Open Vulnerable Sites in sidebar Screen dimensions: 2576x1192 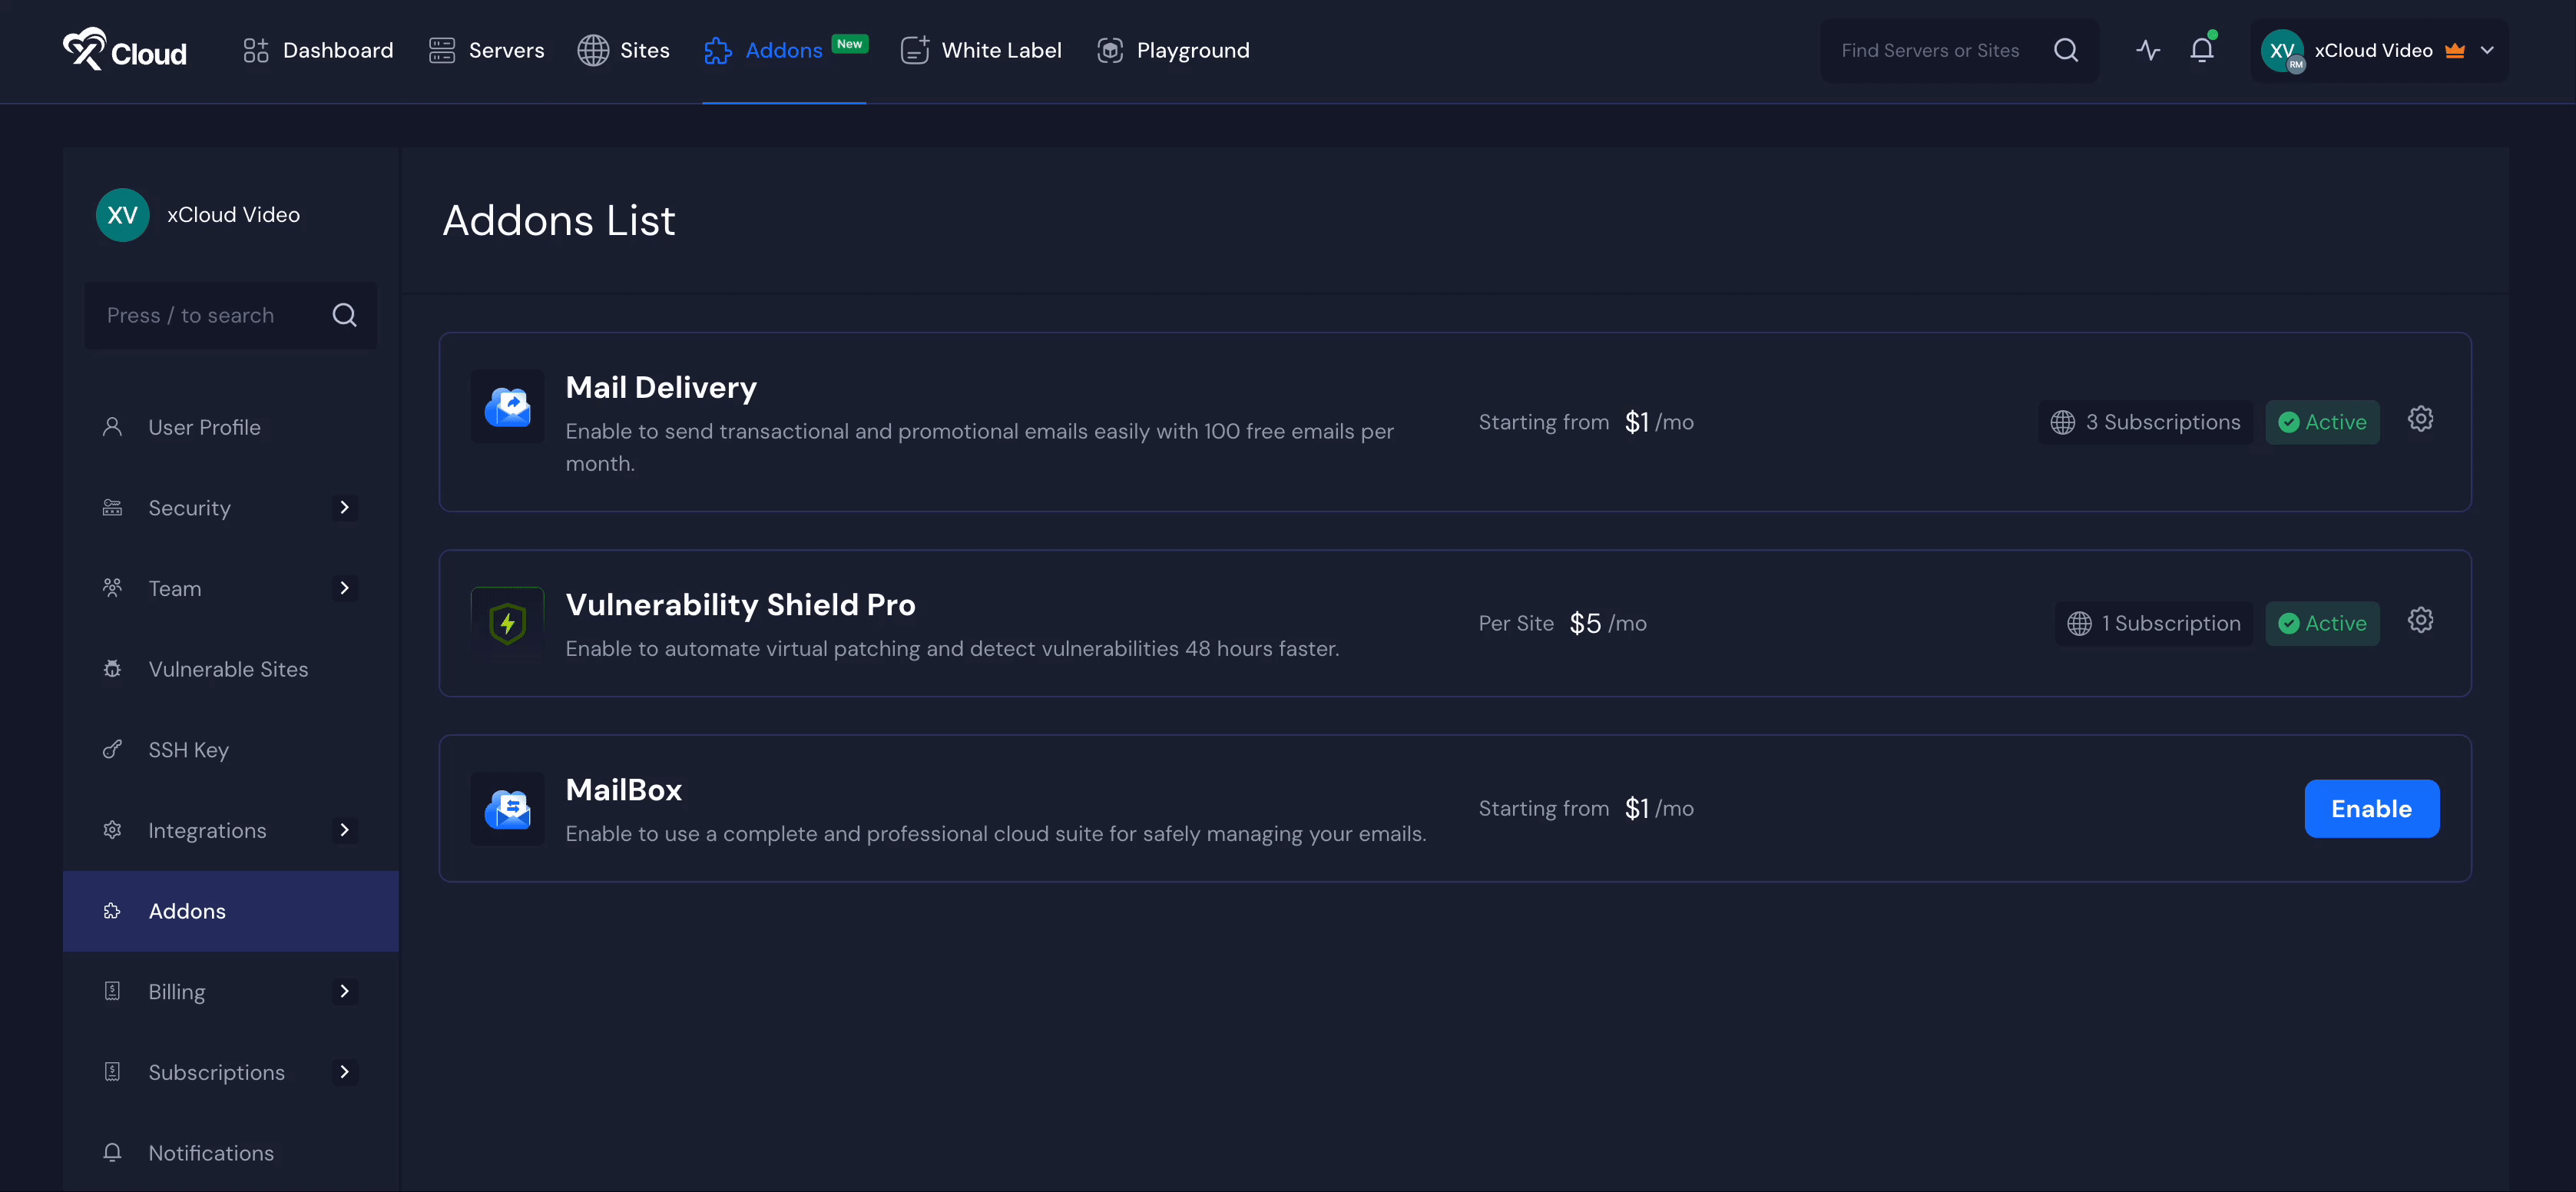(x=228, y=669)
